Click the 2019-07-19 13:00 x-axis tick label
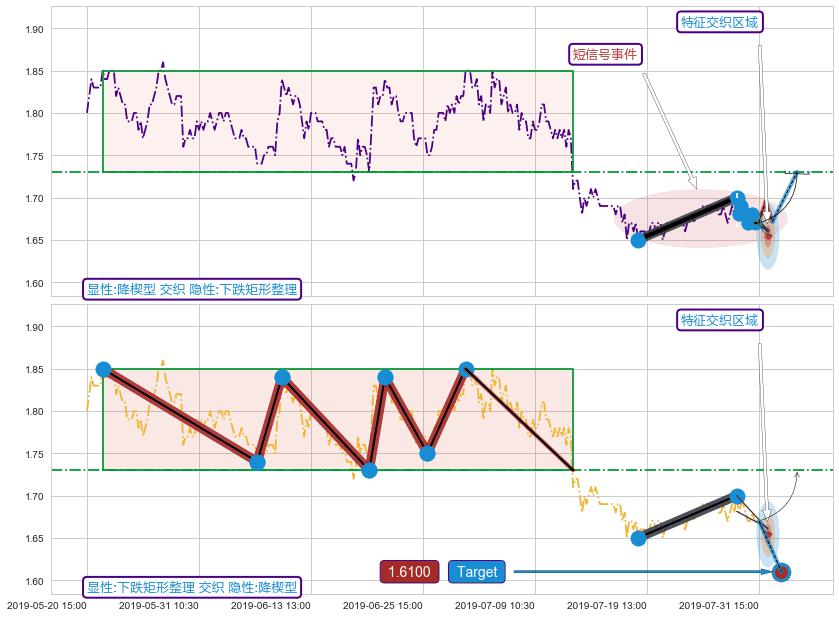 click(606, 605)
